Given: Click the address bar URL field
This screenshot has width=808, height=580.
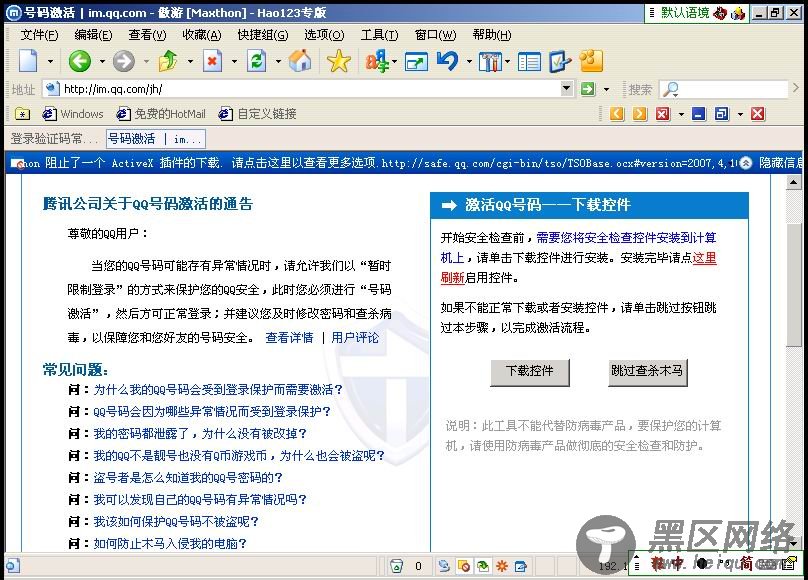Looking at the screenshot, I should click(x=309, y=89).
